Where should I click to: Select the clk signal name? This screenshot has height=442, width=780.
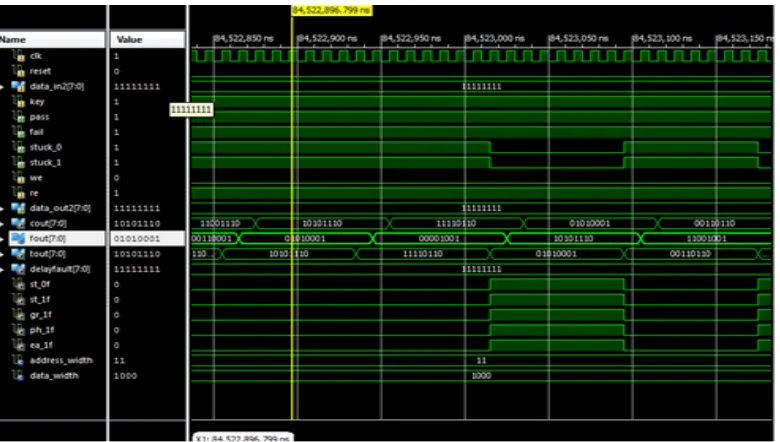tap(36, 56)
